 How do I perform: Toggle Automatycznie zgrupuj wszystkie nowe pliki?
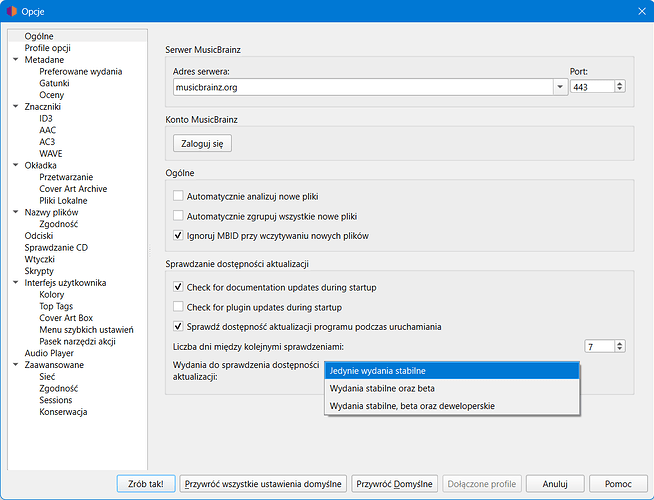click(179, 216)
